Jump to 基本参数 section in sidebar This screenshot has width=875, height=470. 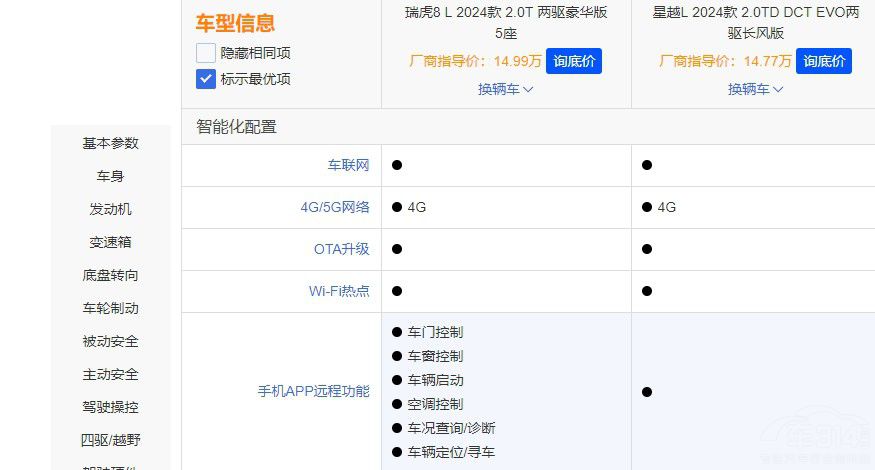(x=110, y=143)
